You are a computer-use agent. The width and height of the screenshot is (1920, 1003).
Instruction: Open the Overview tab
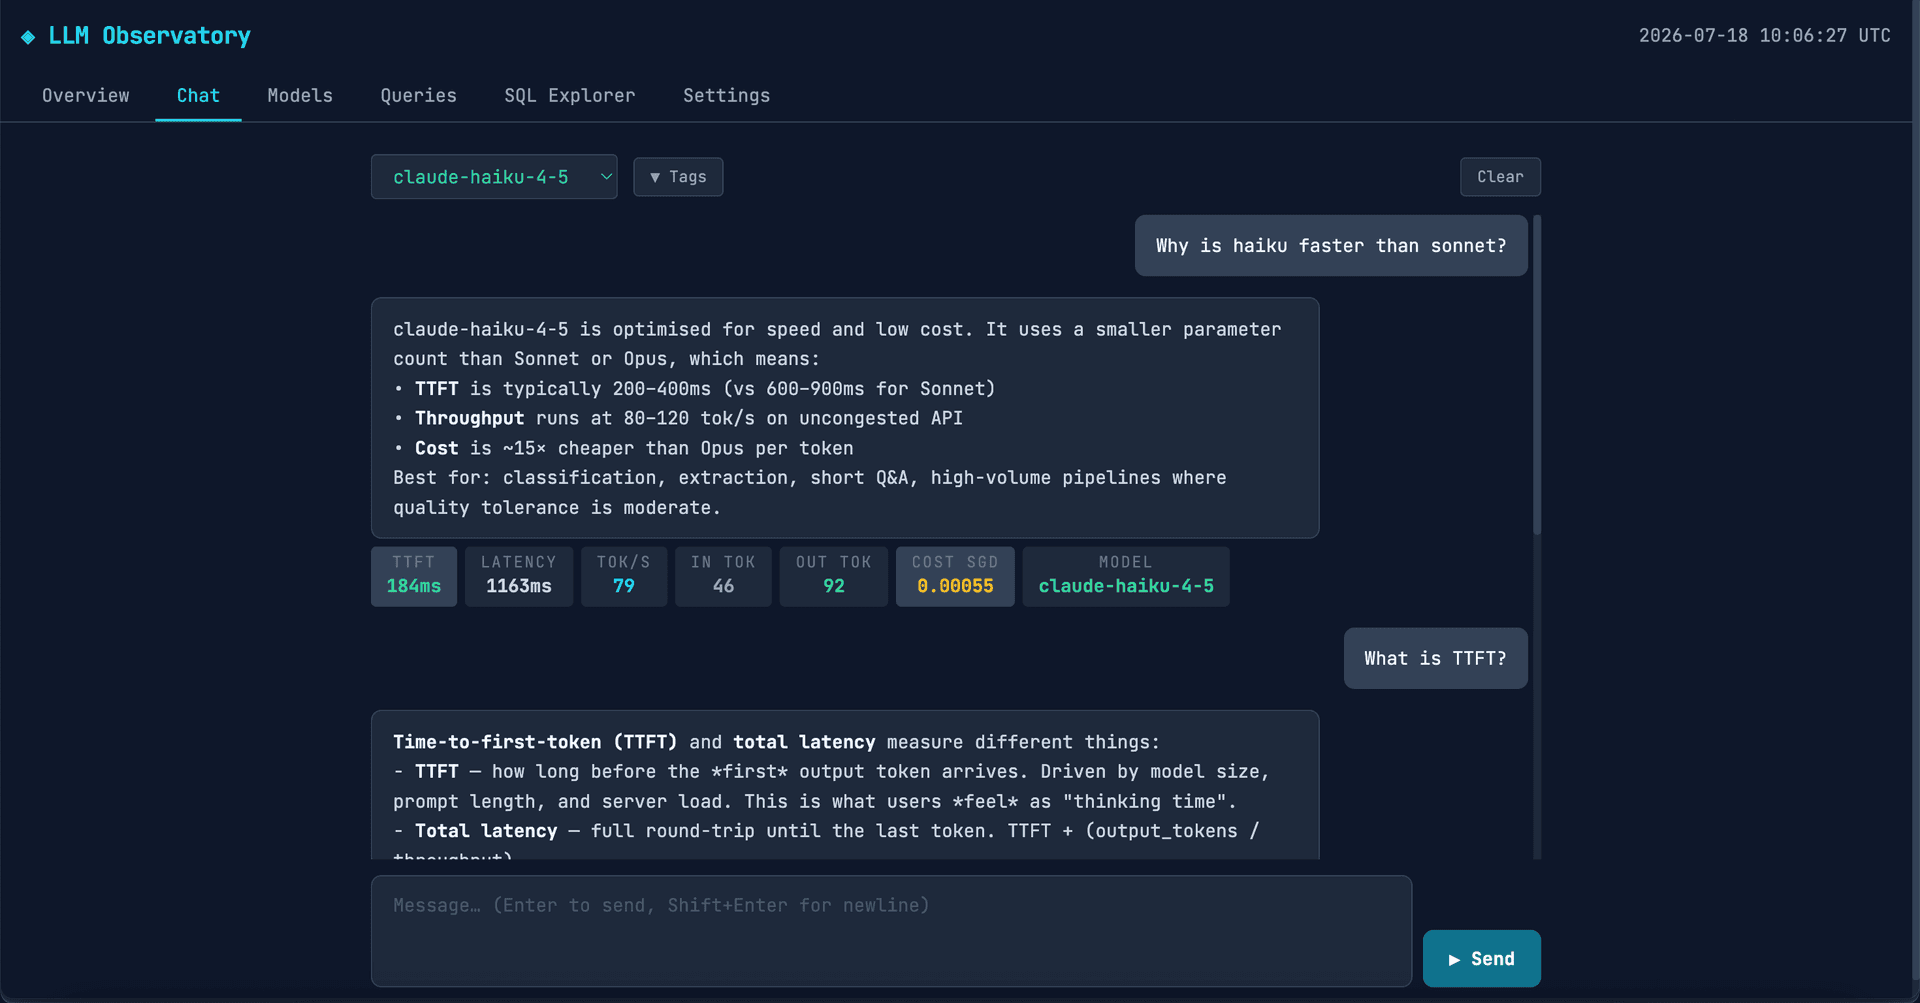coord(86,96)
